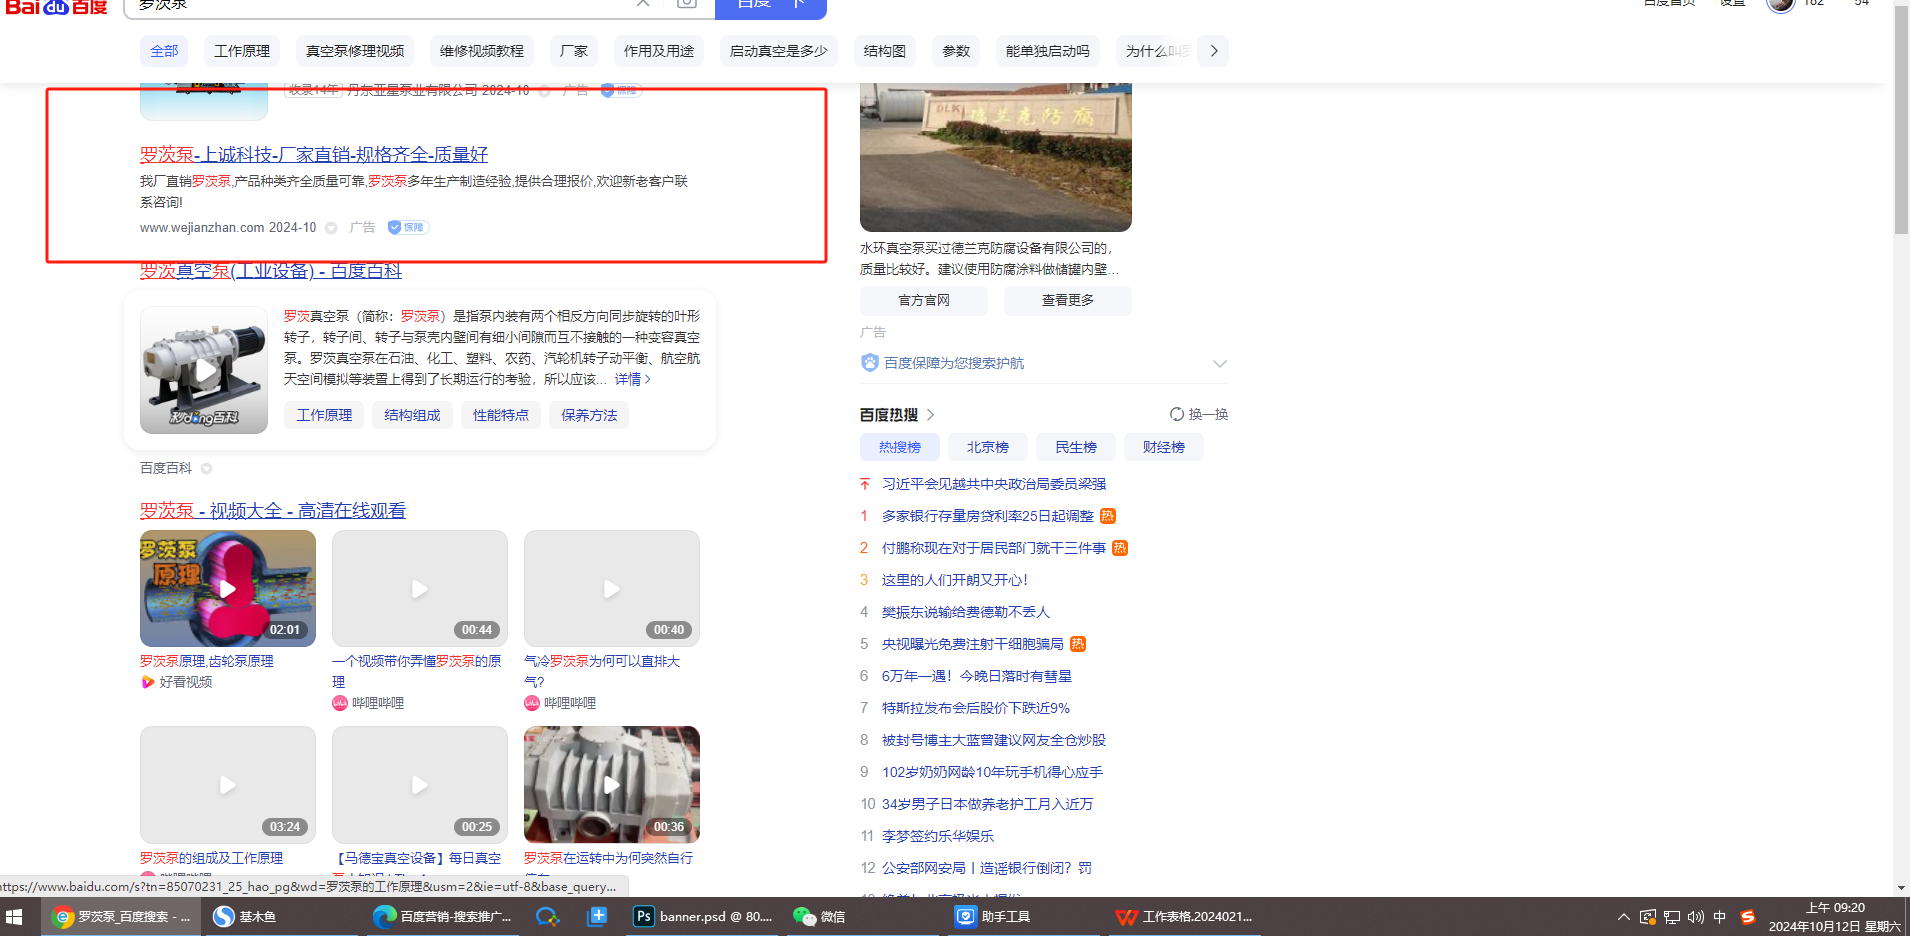
Task: Click the 换一换 refresh icon
Action: point(1177,414)
